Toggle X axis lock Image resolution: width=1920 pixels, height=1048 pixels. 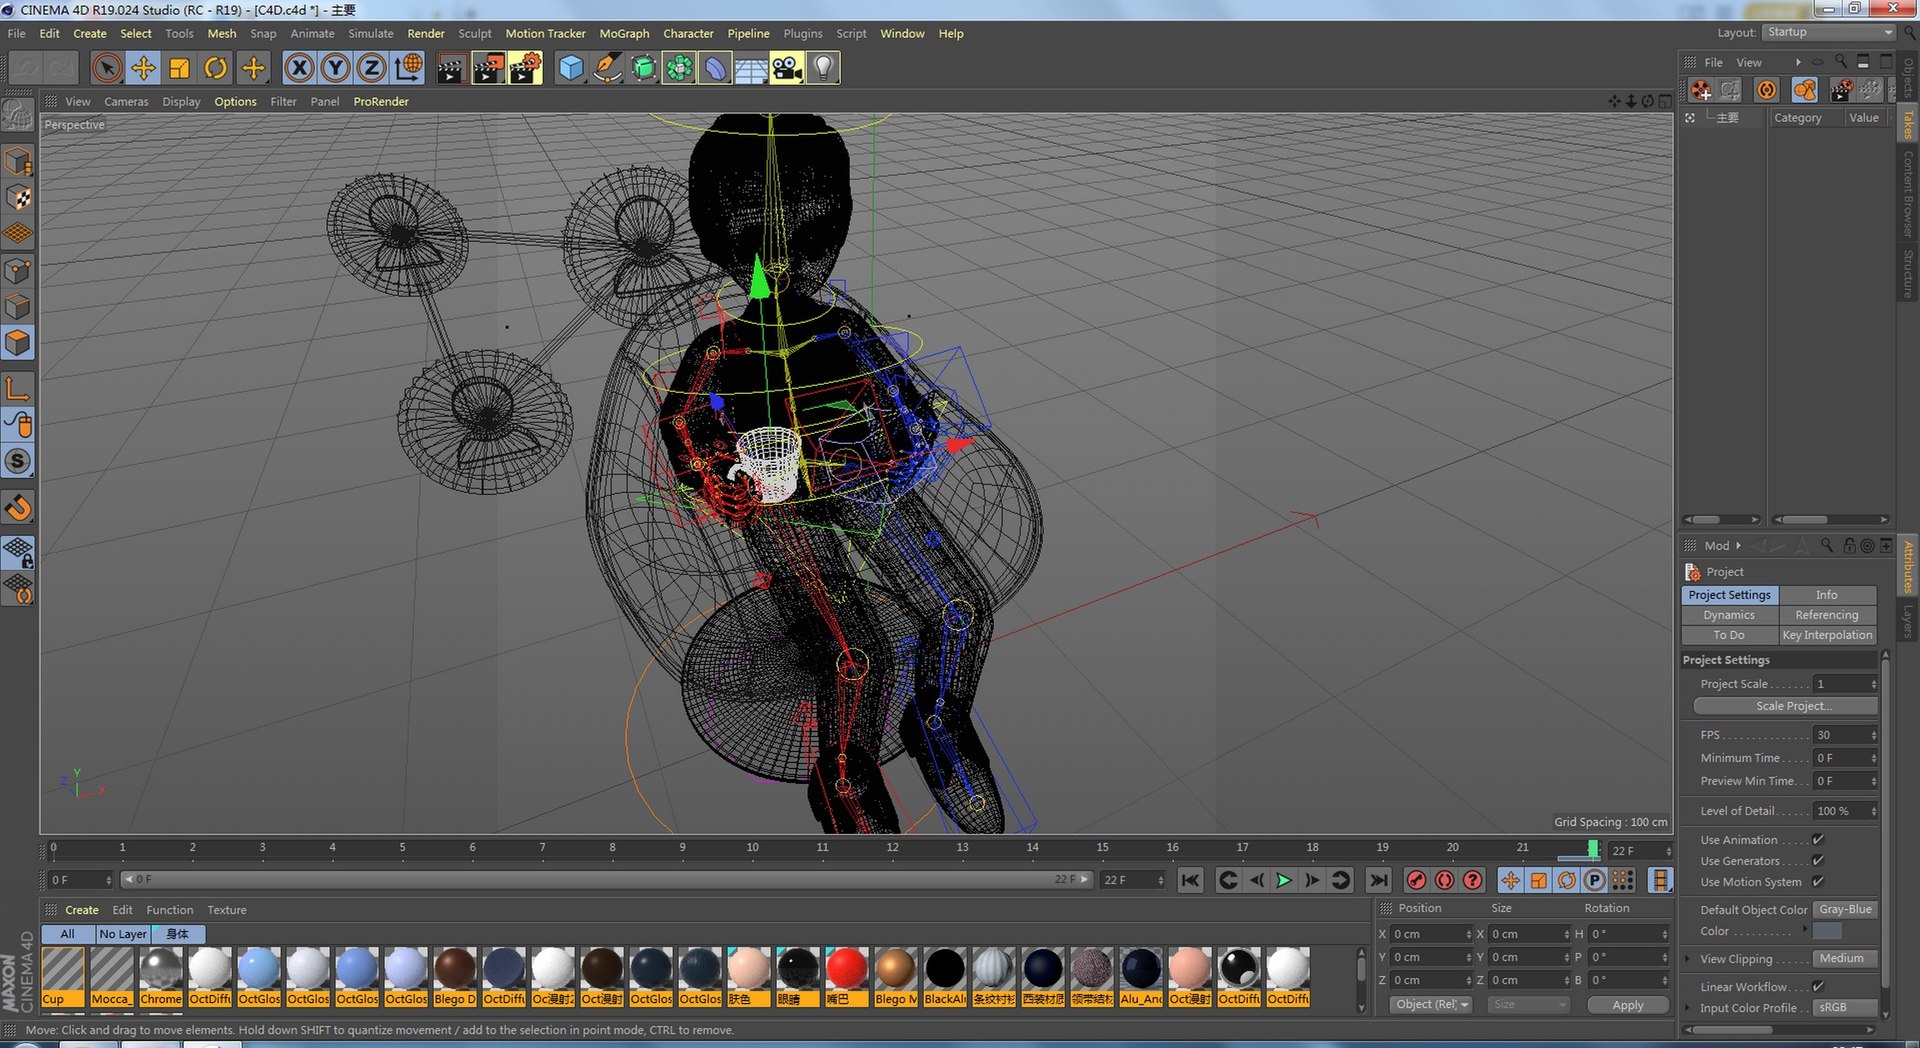pos(298,68)
